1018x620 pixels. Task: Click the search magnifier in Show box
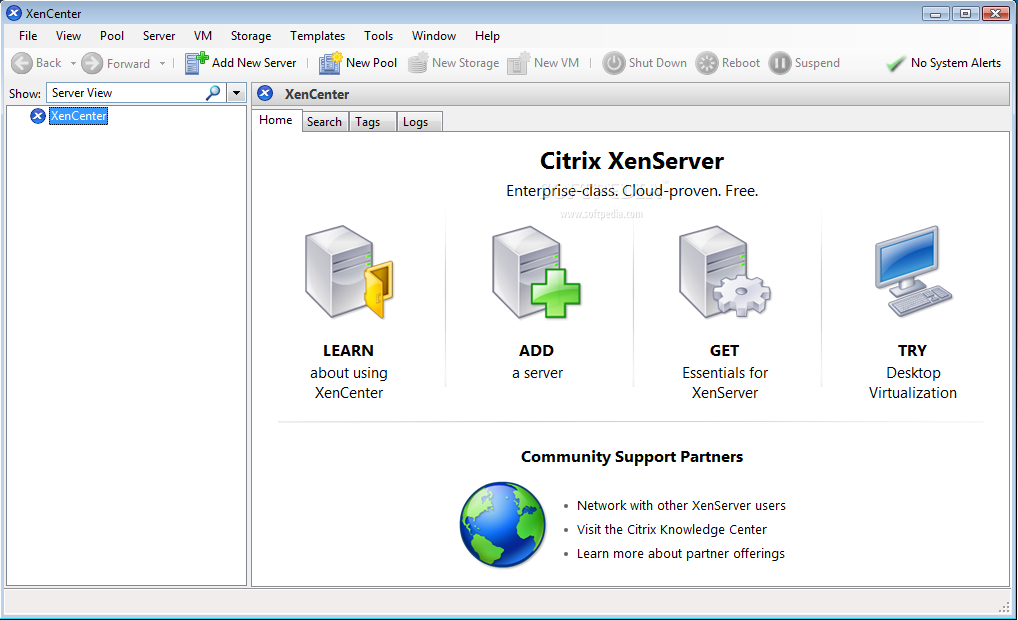(x=213, y=93)
